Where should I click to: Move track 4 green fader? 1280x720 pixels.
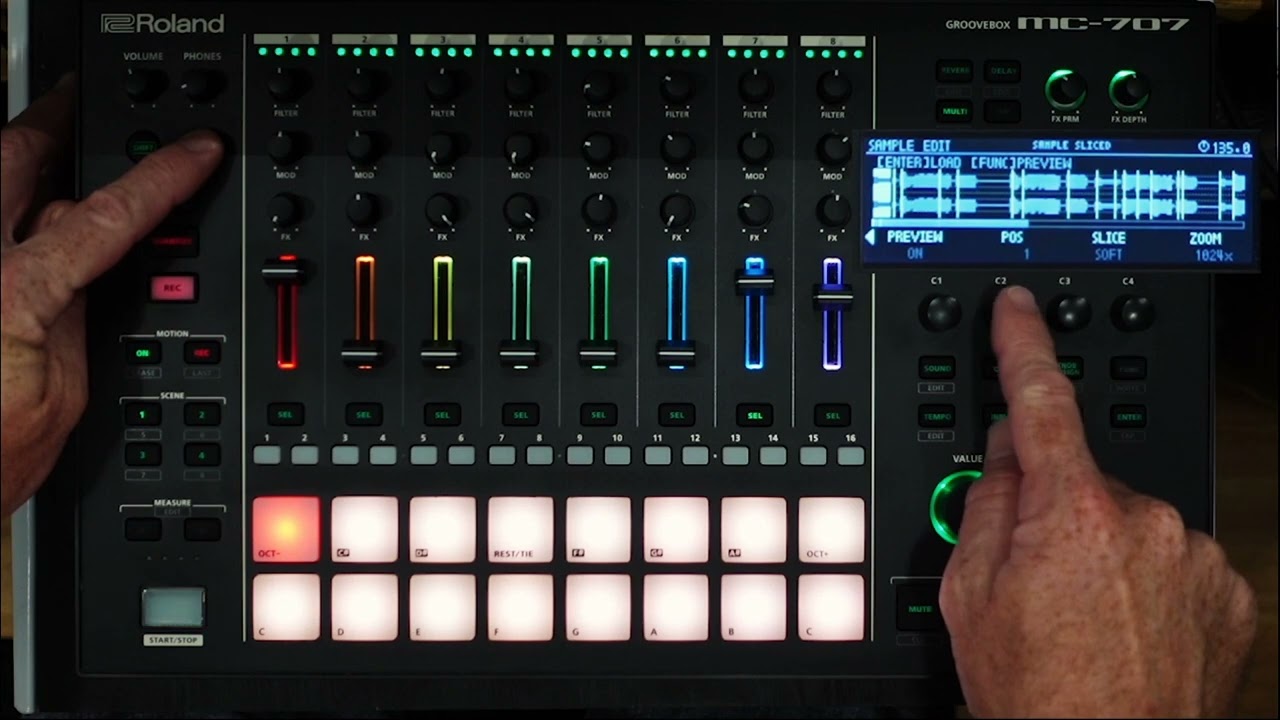tap(520, 353)
